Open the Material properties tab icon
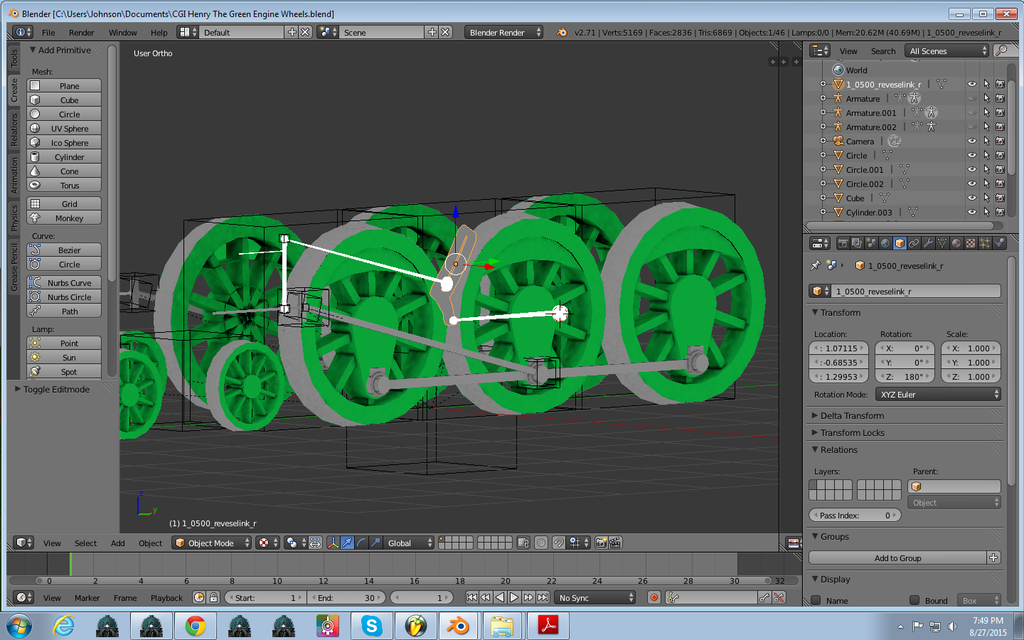Screen dimensions: 1024x640 pos(956,243)
